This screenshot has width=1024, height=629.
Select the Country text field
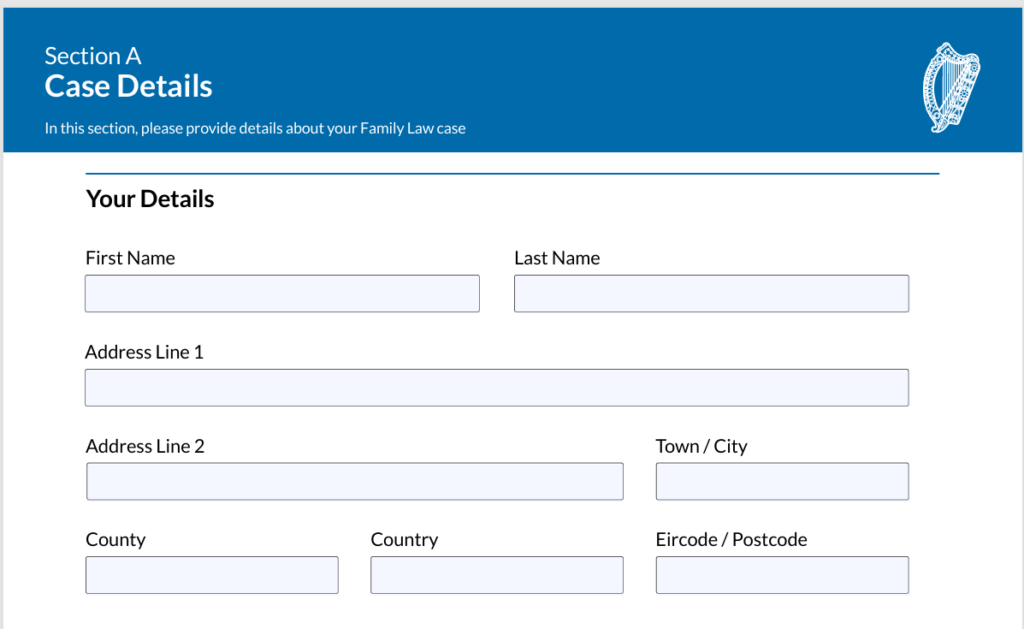pos(496,576)
